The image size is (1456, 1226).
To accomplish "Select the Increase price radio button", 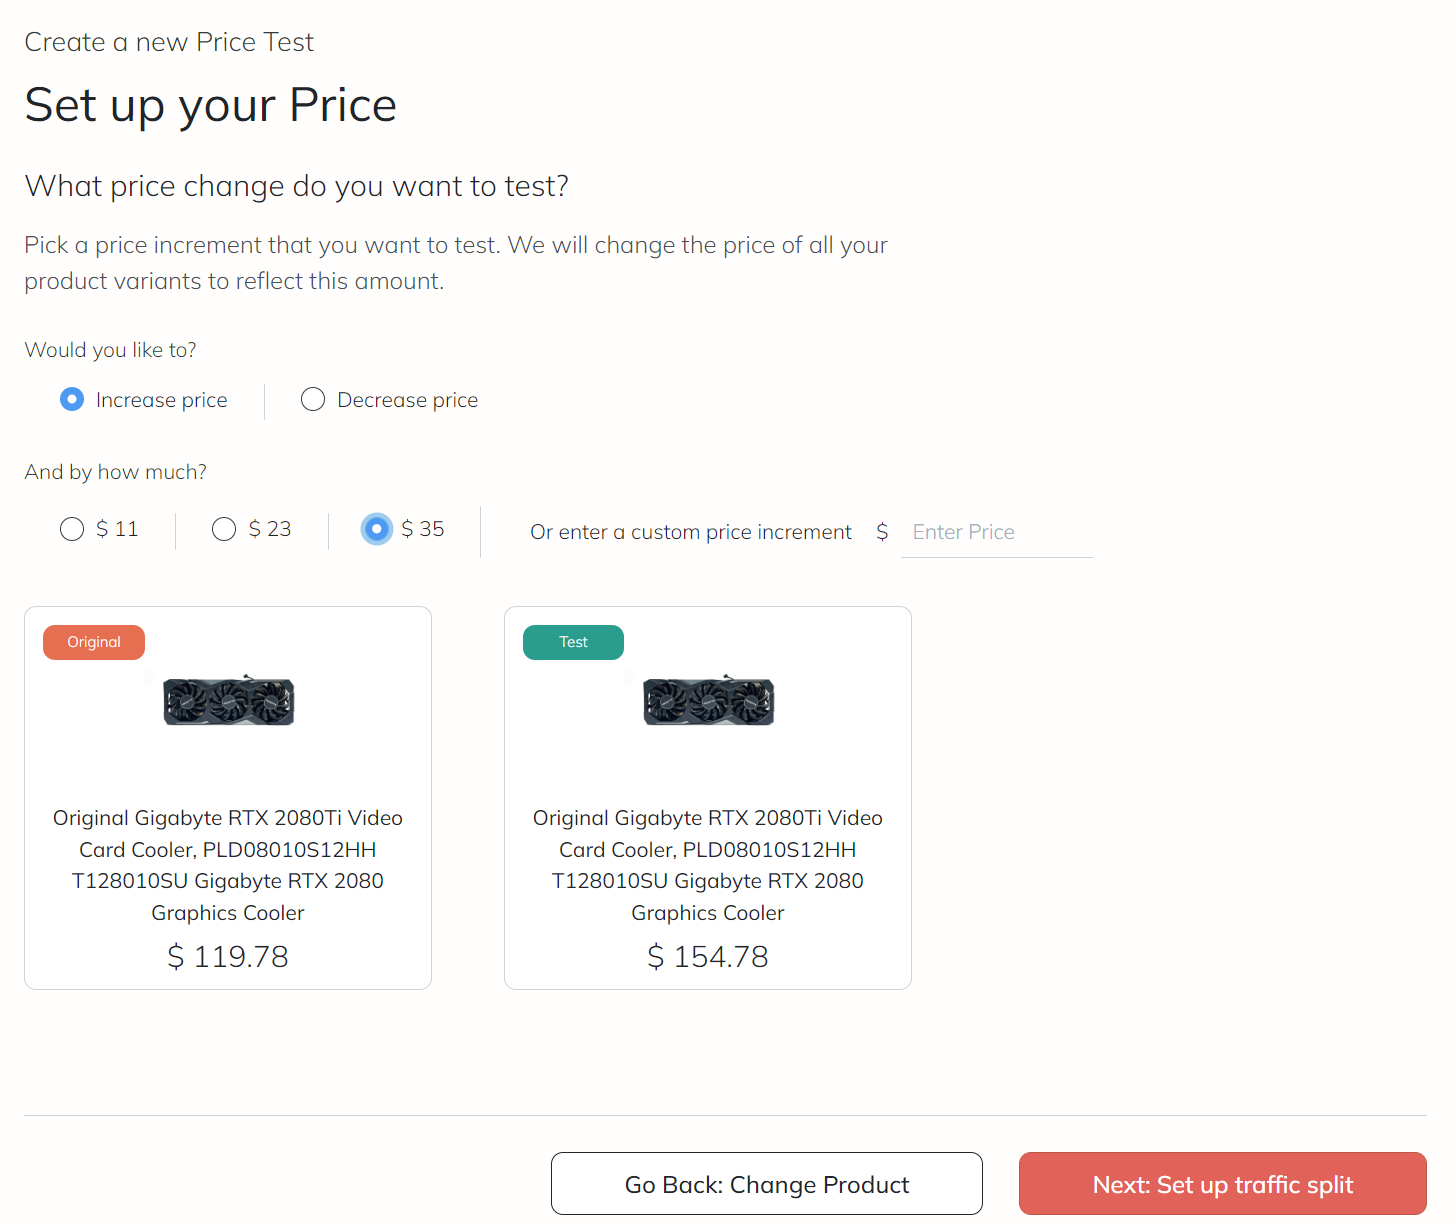I will 72,400.
